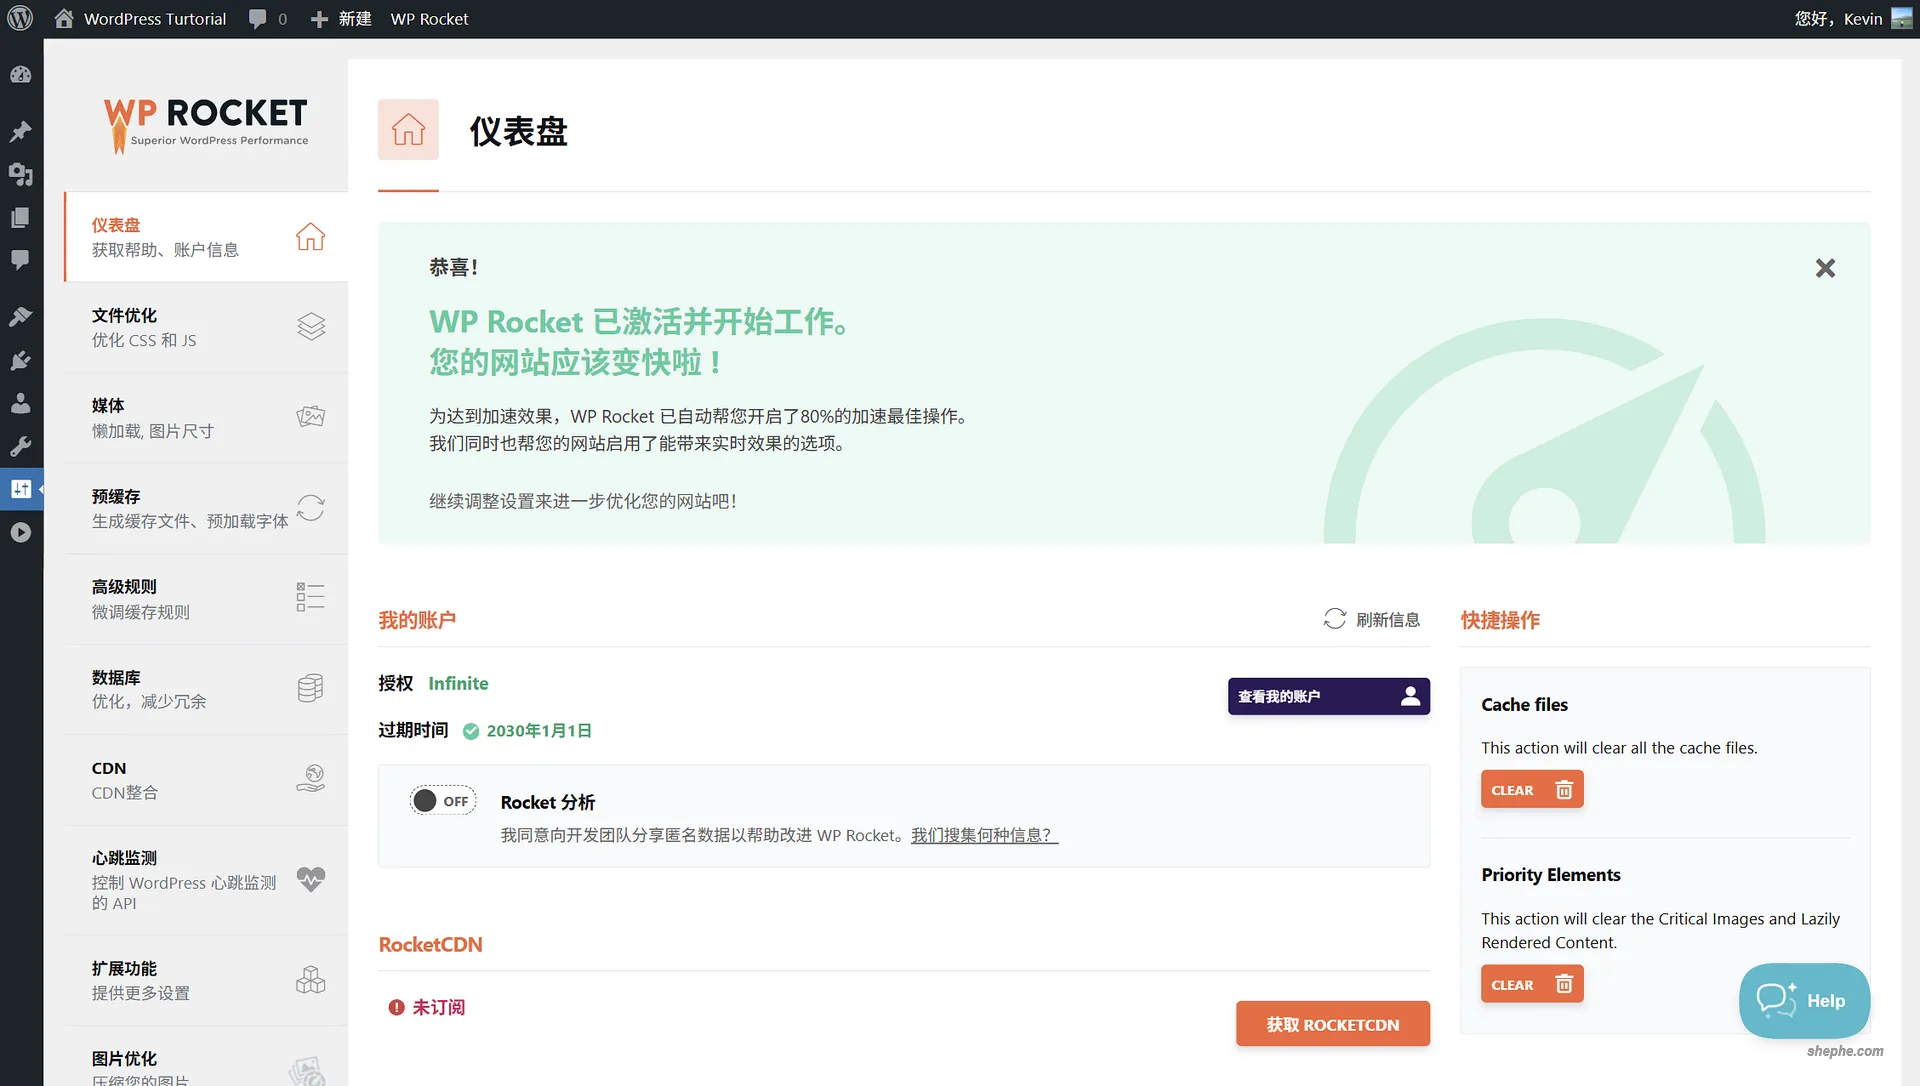
Task: Open the WordPress Dashboard speedometer icon
Action: coord(21,74)
